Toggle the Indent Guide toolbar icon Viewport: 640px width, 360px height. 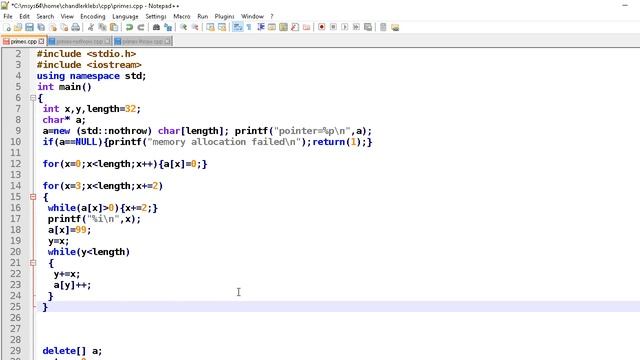coord(260,27)
